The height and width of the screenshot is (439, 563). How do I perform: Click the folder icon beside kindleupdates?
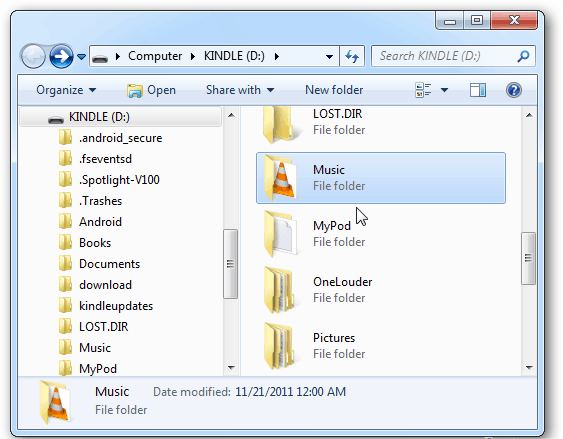tap(65, 305)
